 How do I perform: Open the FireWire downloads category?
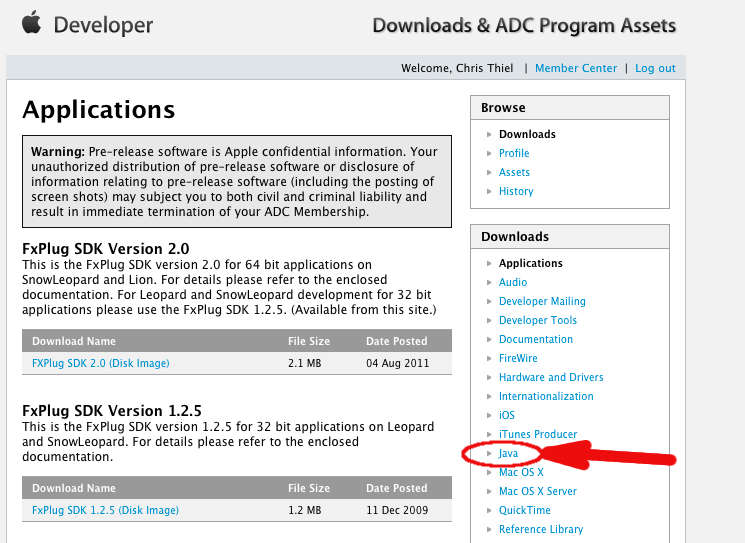[518, 358]
